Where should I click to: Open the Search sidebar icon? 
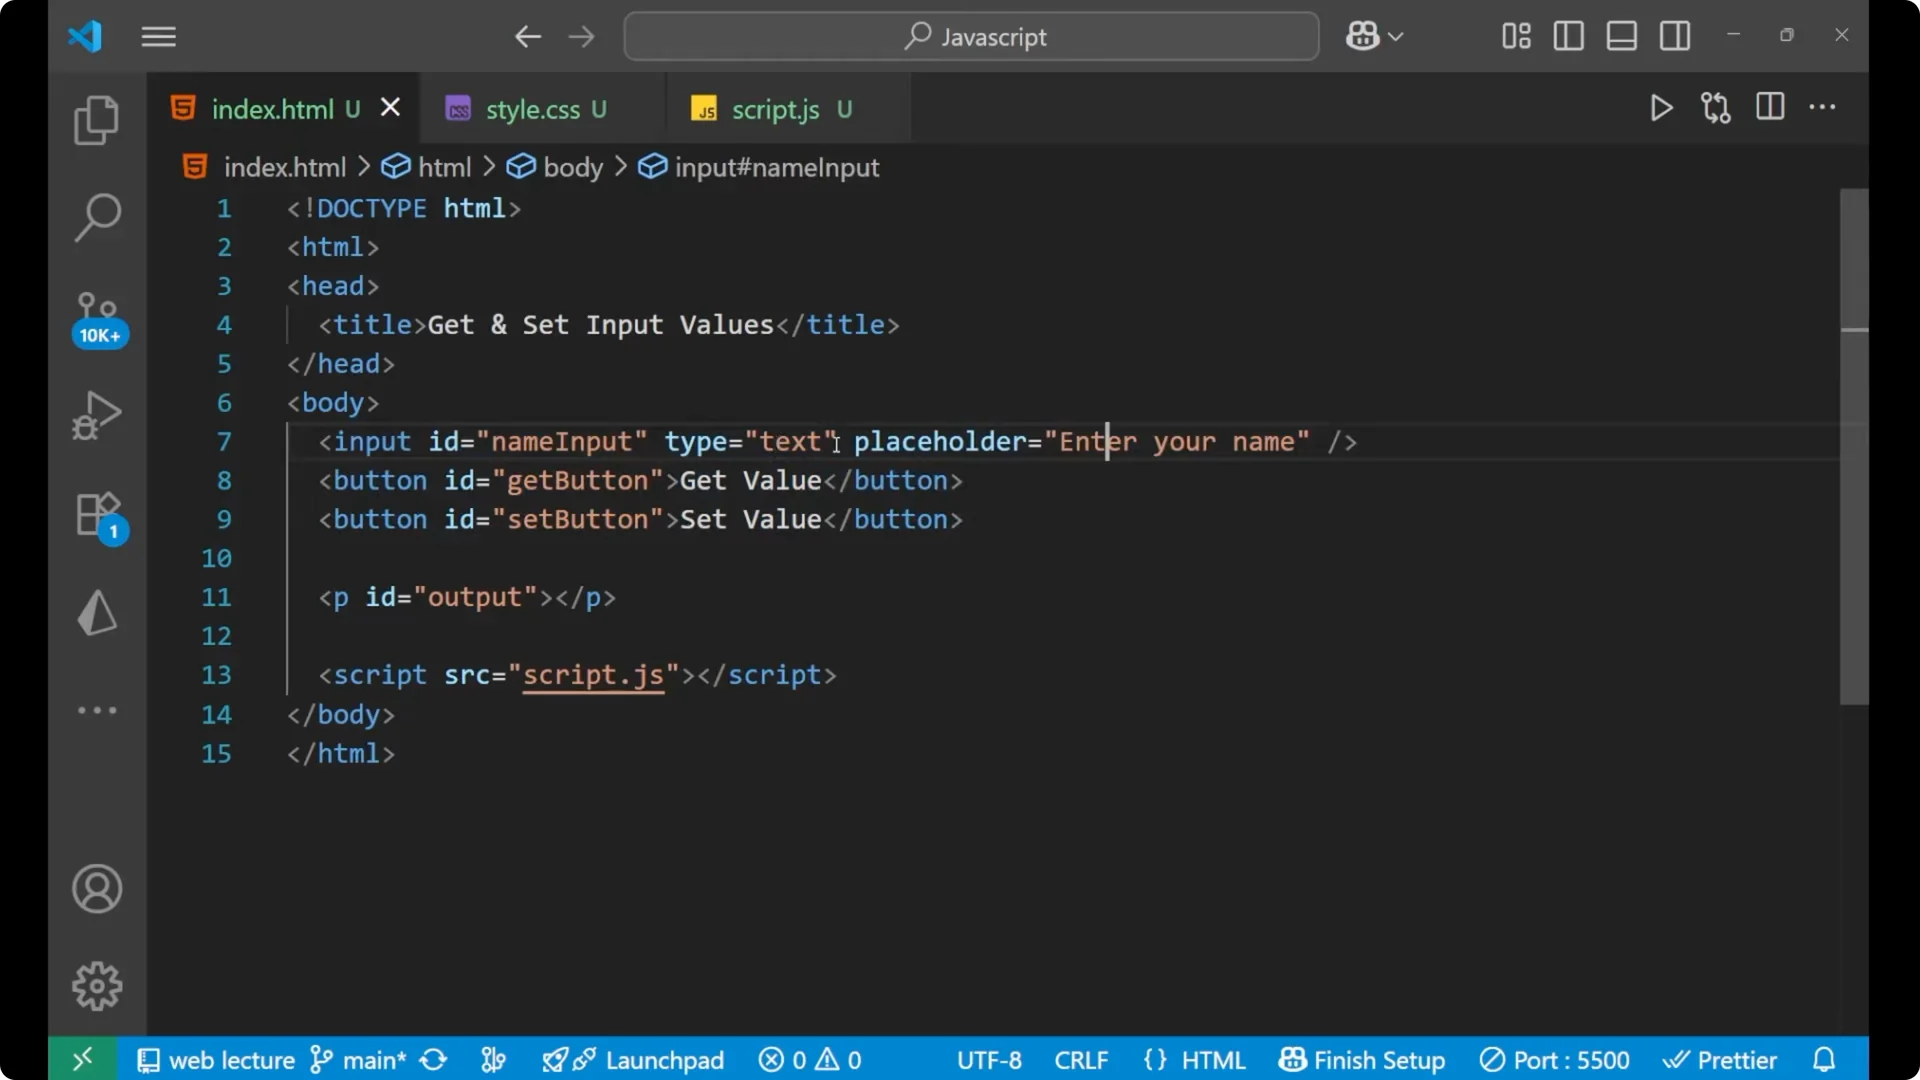96,216
